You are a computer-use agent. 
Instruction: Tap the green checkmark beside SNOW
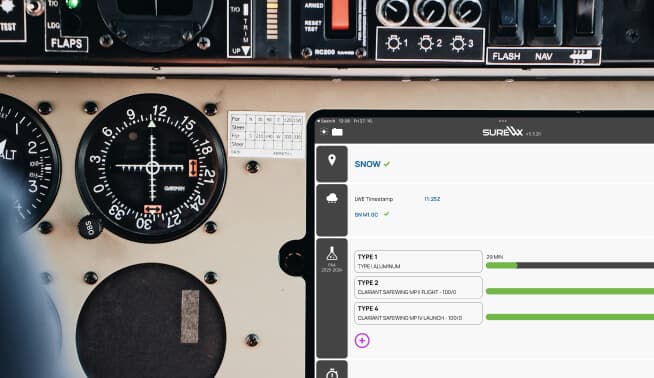click(x=387, y=164)
